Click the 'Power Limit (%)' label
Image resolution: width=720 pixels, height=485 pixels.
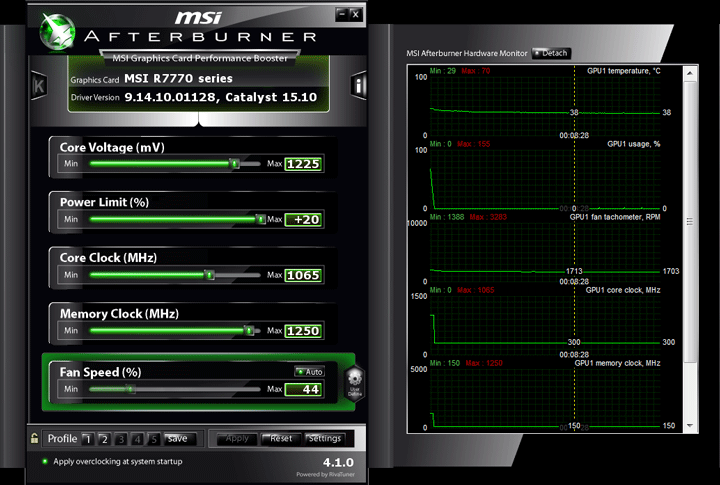tap(104, 203)
